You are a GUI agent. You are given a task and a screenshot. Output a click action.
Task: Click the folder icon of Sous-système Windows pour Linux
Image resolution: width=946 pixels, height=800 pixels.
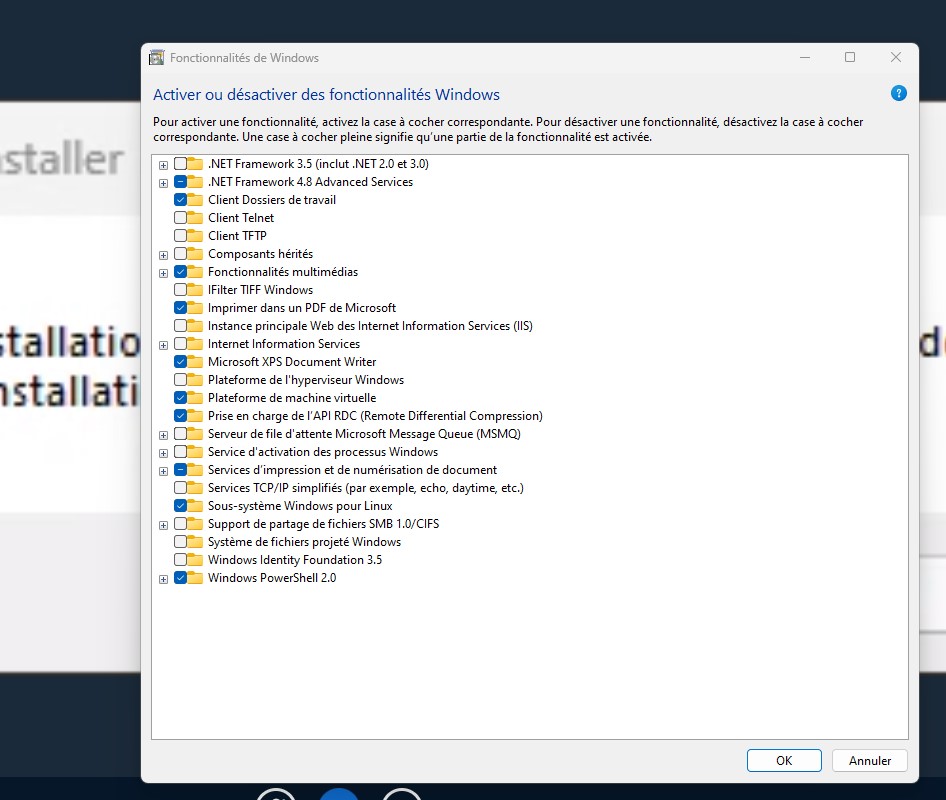(195, 506)
